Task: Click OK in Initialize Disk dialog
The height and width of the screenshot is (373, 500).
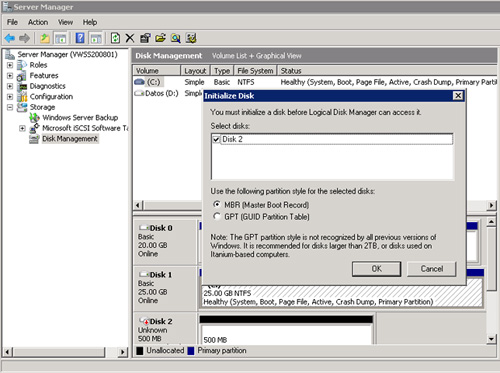Action: pos(377,269)
